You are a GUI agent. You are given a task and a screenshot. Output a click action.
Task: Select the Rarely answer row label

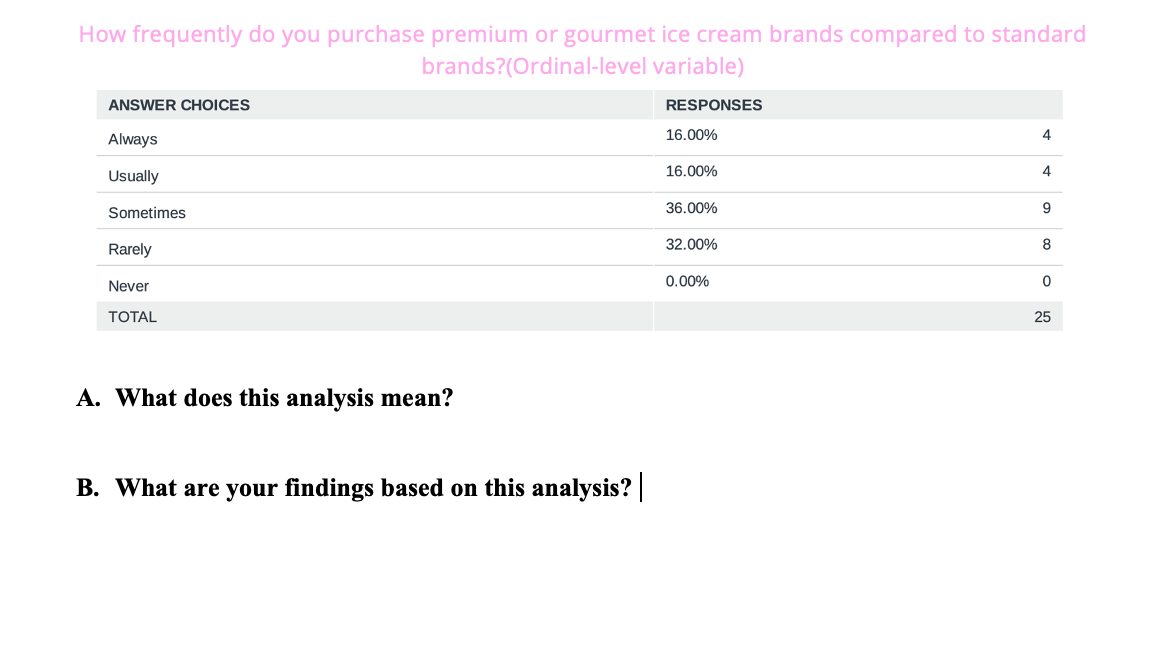tap(130, 249)
